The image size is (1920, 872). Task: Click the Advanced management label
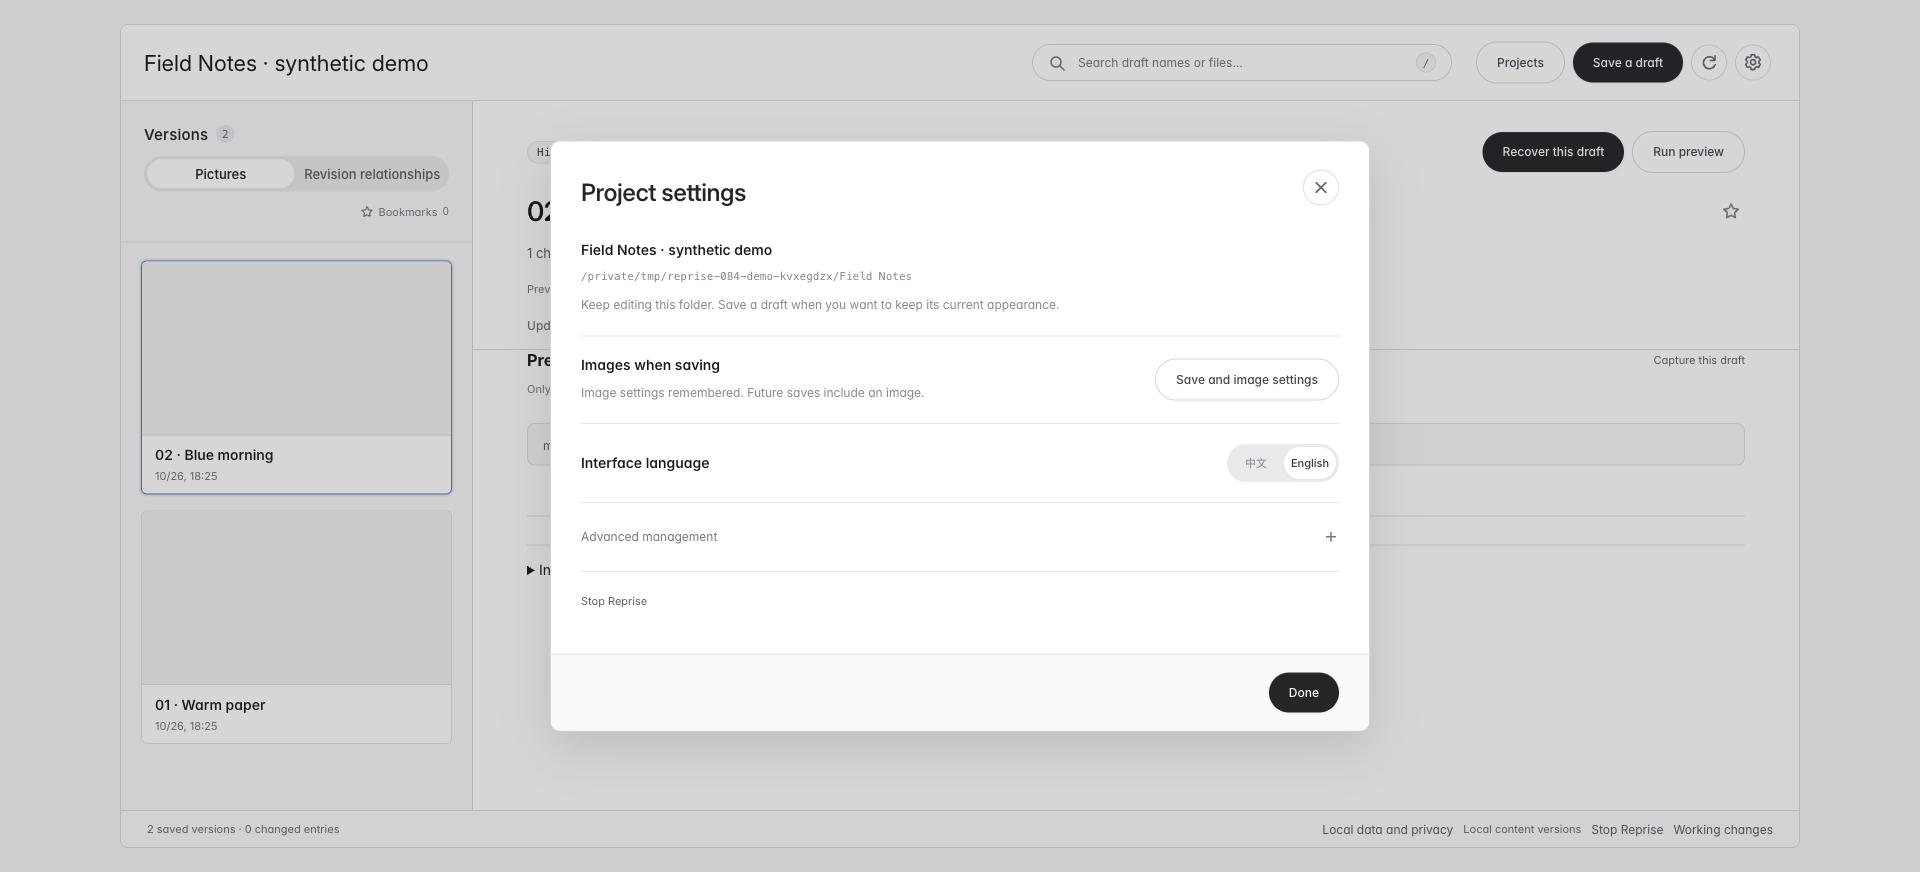pos(649,537)
